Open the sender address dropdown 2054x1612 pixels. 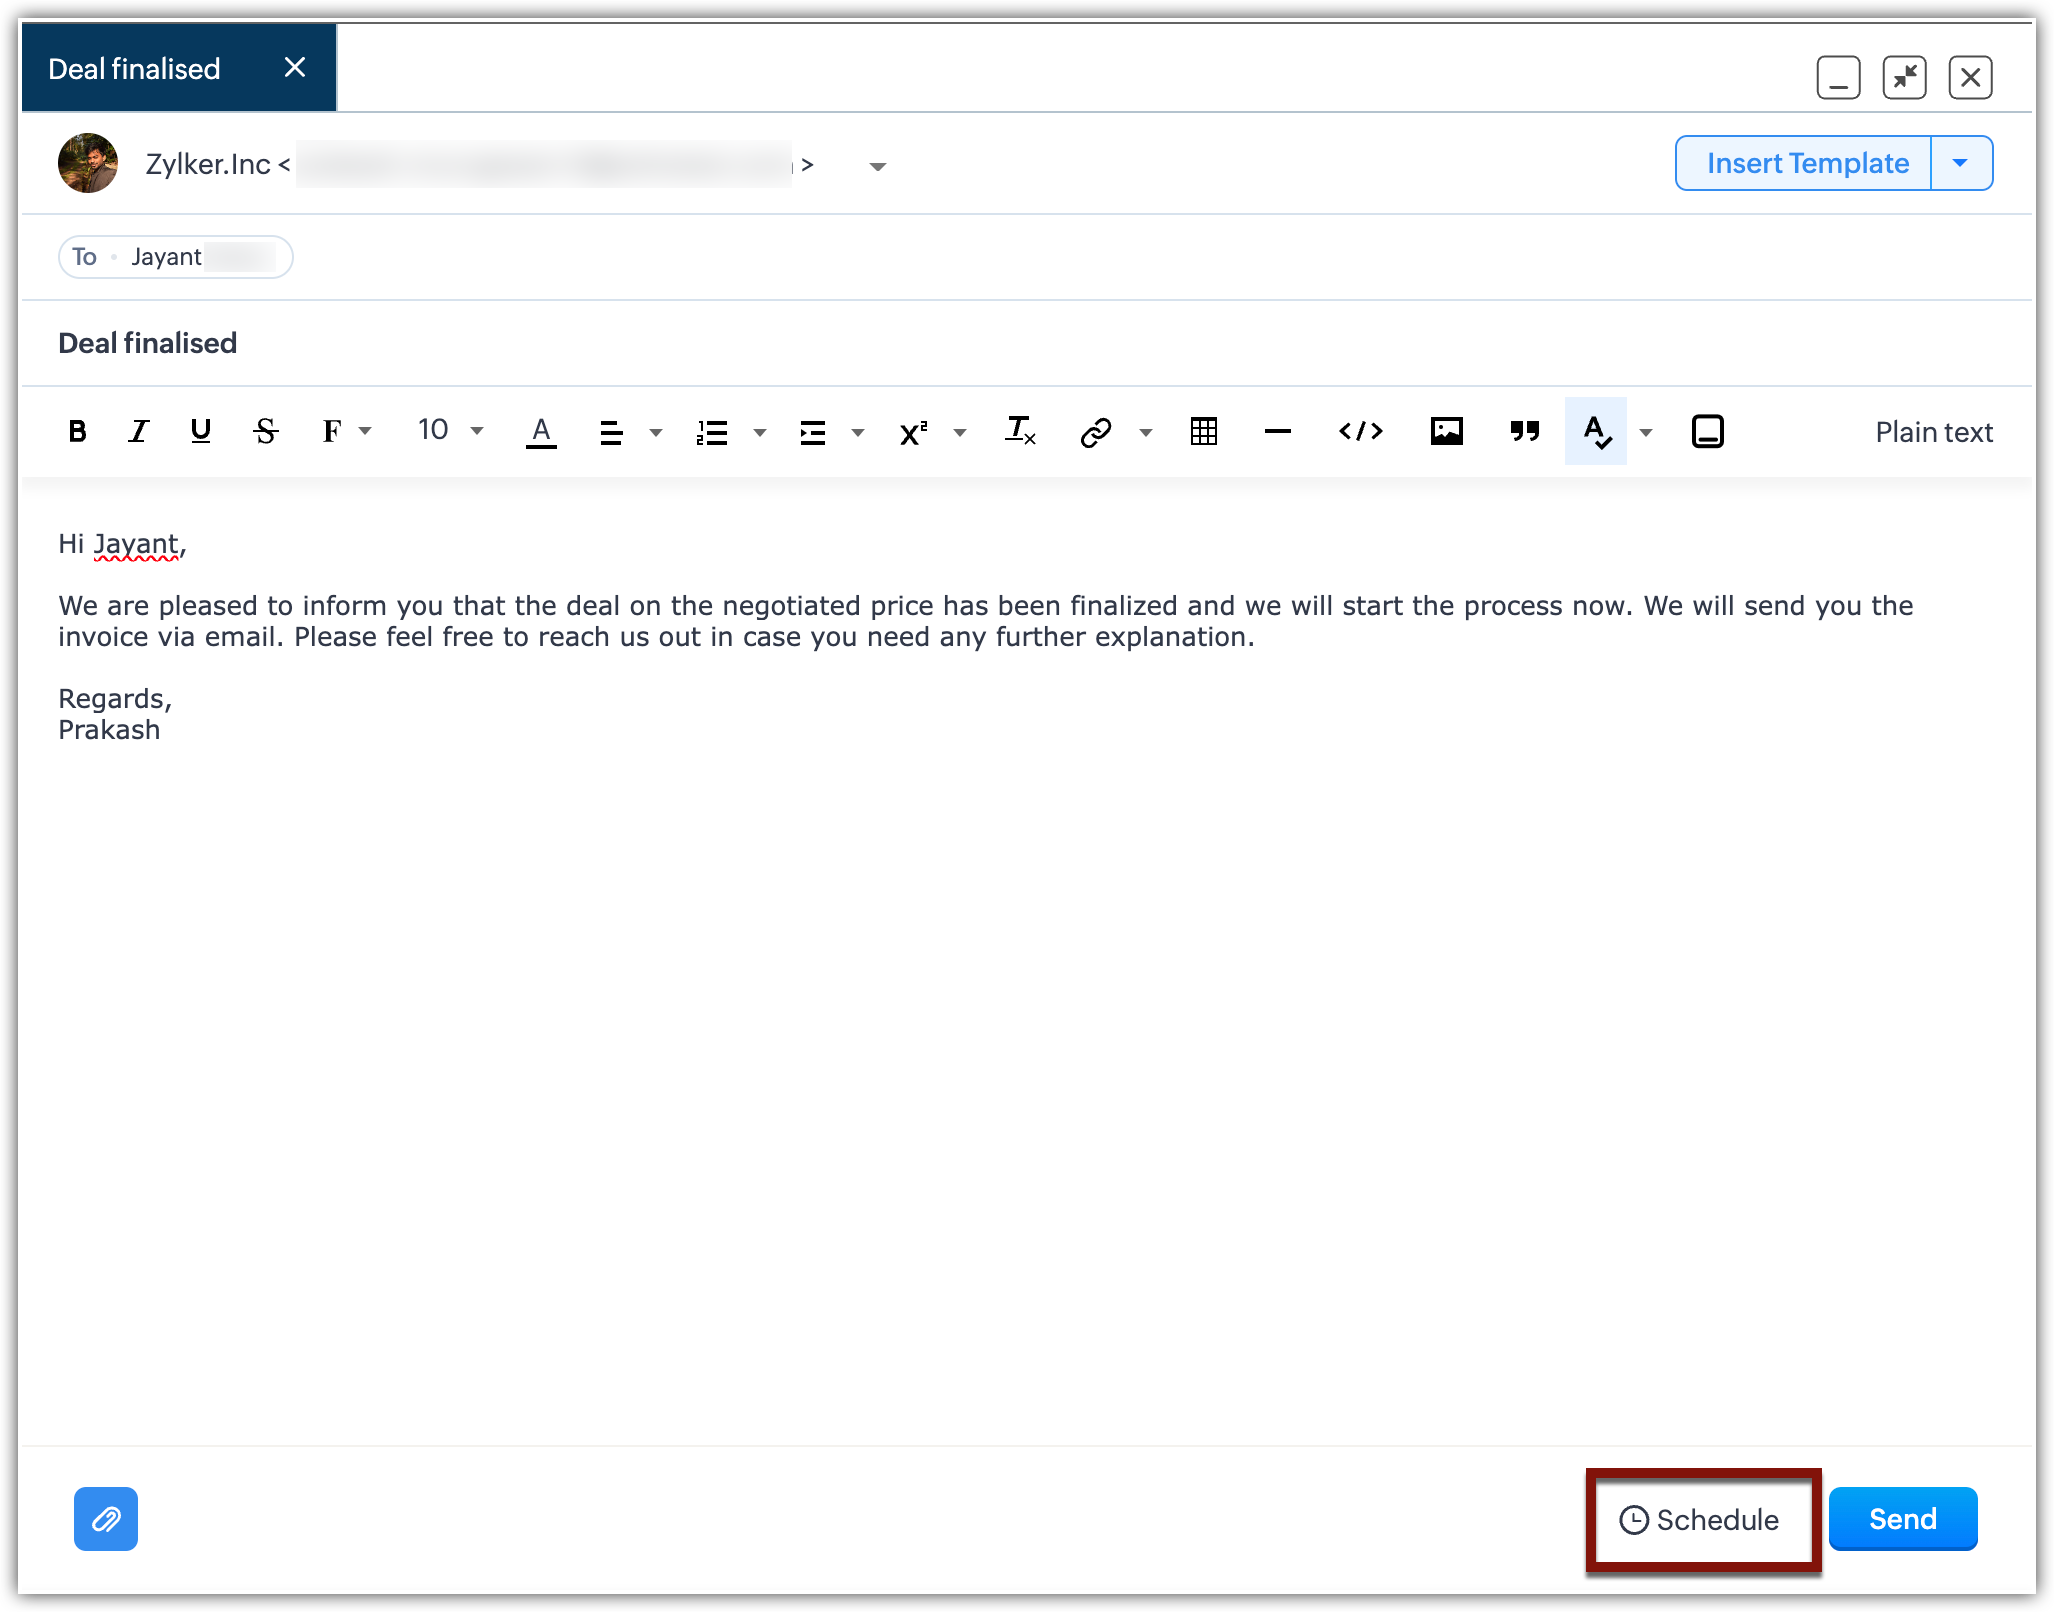(x=877, y=166)
